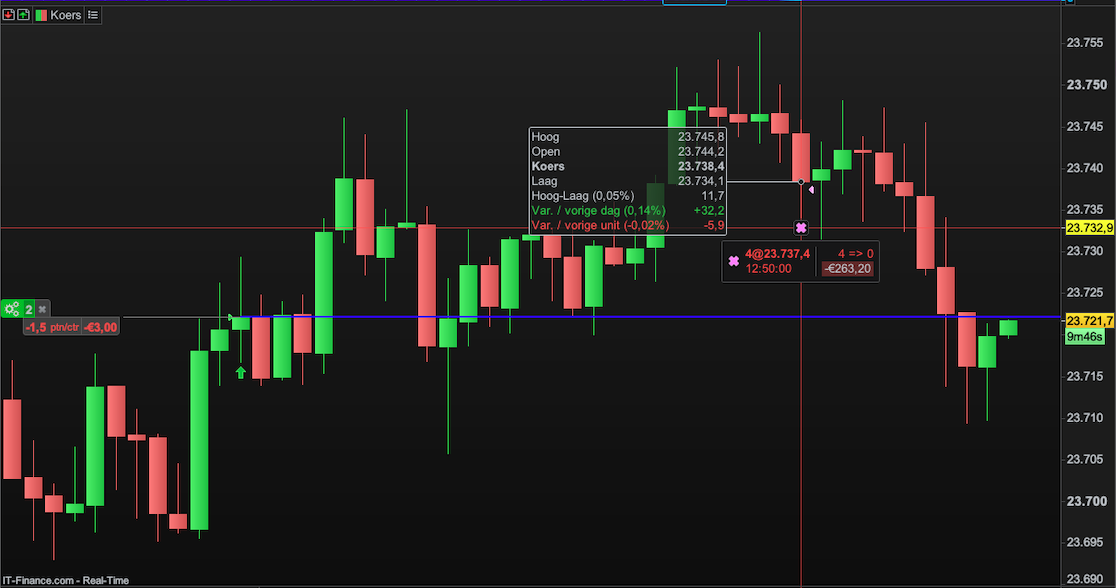Open the indicator list icon next to Koers

coord(93,14)
